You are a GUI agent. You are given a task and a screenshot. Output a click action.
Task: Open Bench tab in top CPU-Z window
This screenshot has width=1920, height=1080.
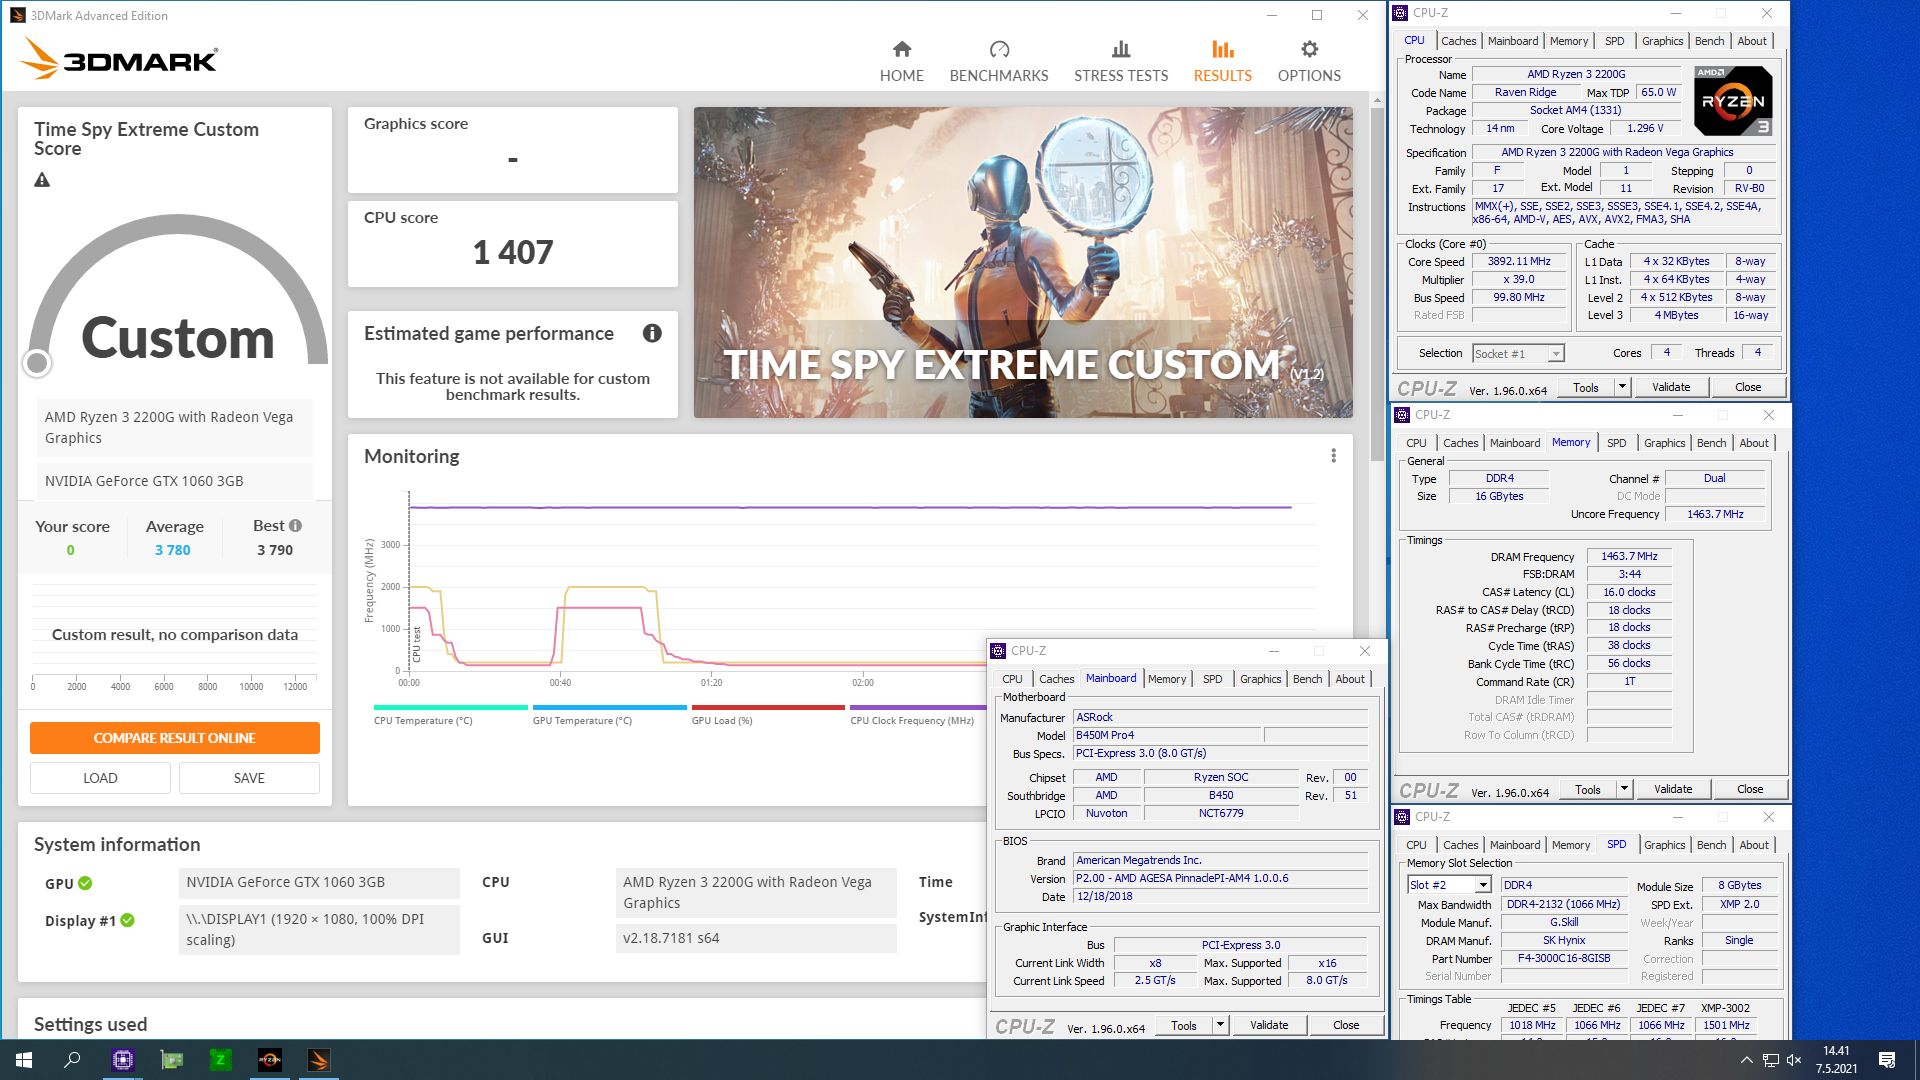pyautogui.click(x=1709, y=41)
